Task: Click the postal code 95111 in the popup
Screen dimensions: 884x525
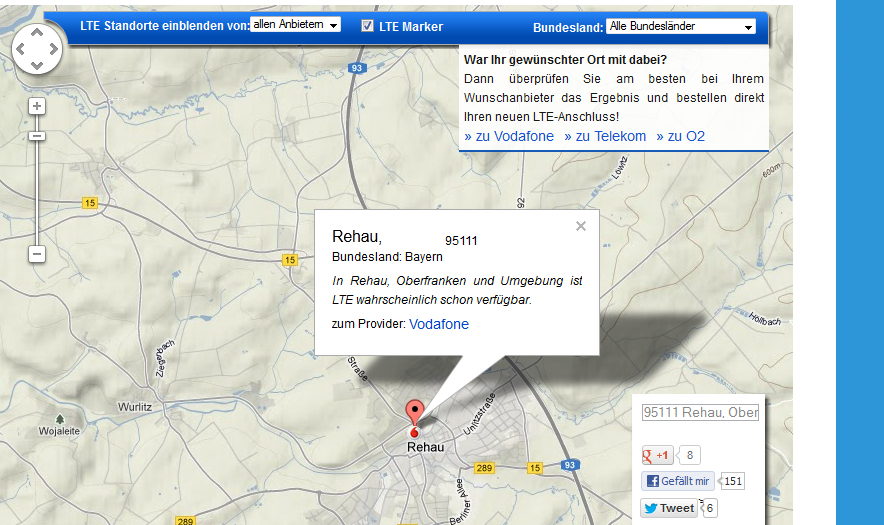Action: click(461, 241)
